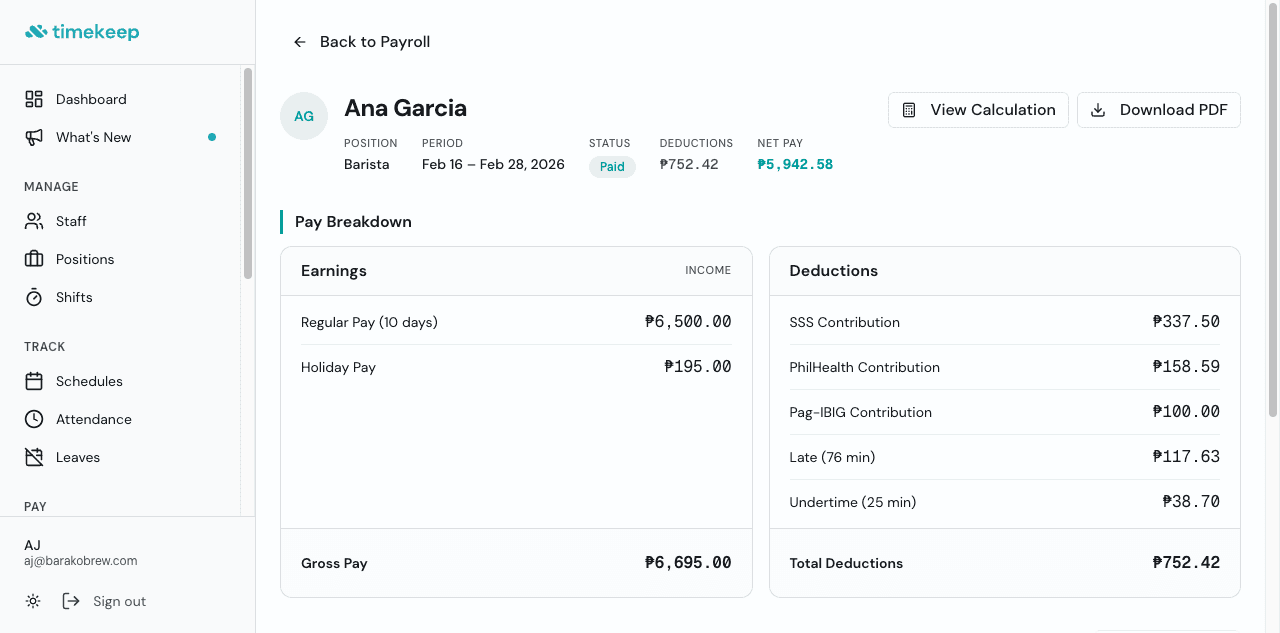Toggle the light theme sun icon
Image resolution: width=1280 pixels, height=633 pixels.
tap(32, 600)
